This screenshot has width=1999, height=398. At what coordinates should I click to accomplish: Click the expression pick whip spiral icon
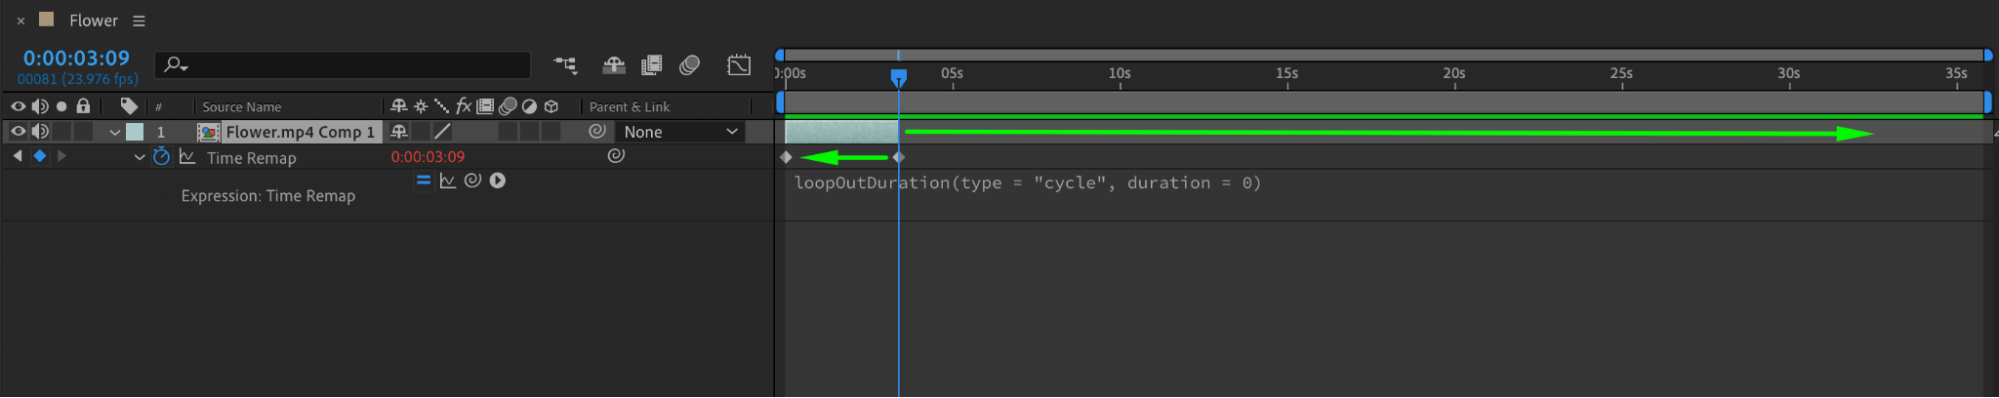tap(473, 181)
